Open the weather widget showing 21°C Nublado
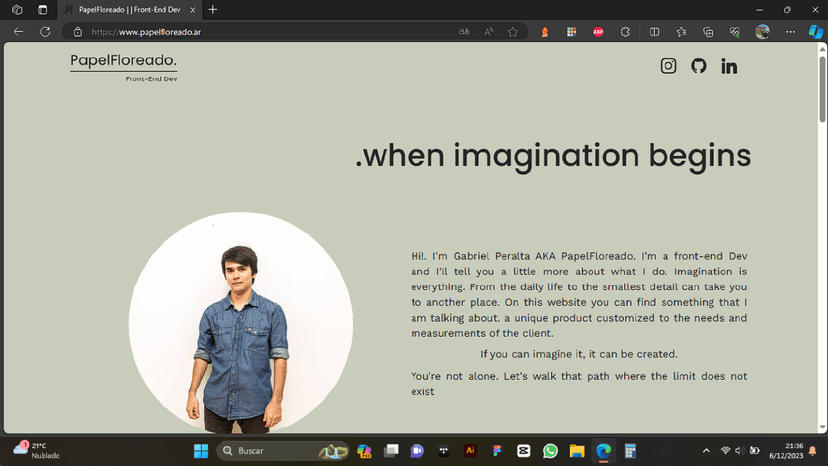 pyautogui.click(x=37, y=451)
